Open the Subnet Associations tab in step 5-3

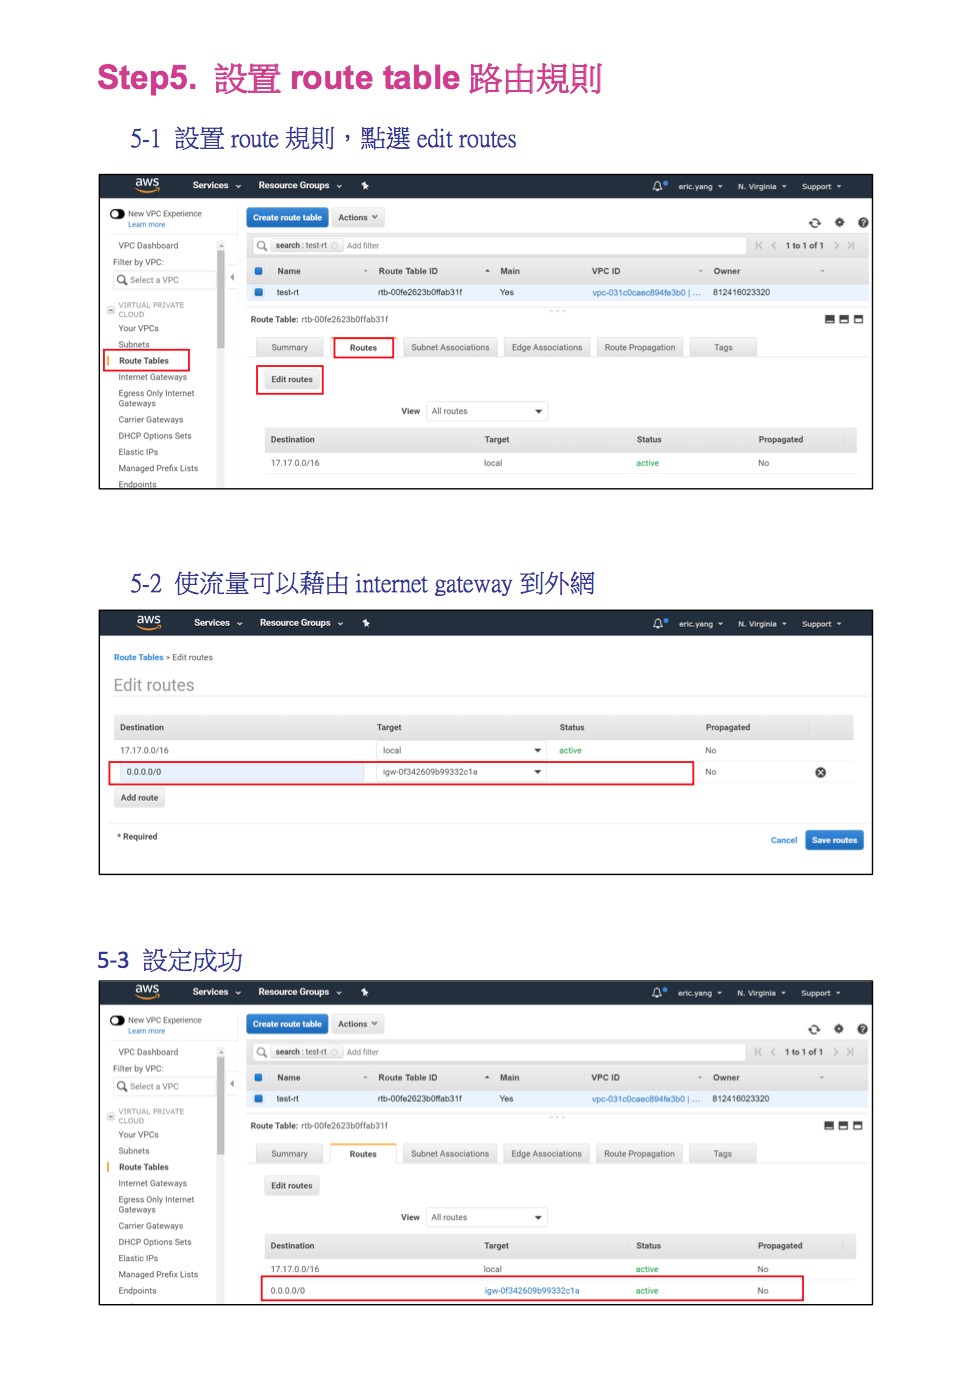[x=450, y=1154]
